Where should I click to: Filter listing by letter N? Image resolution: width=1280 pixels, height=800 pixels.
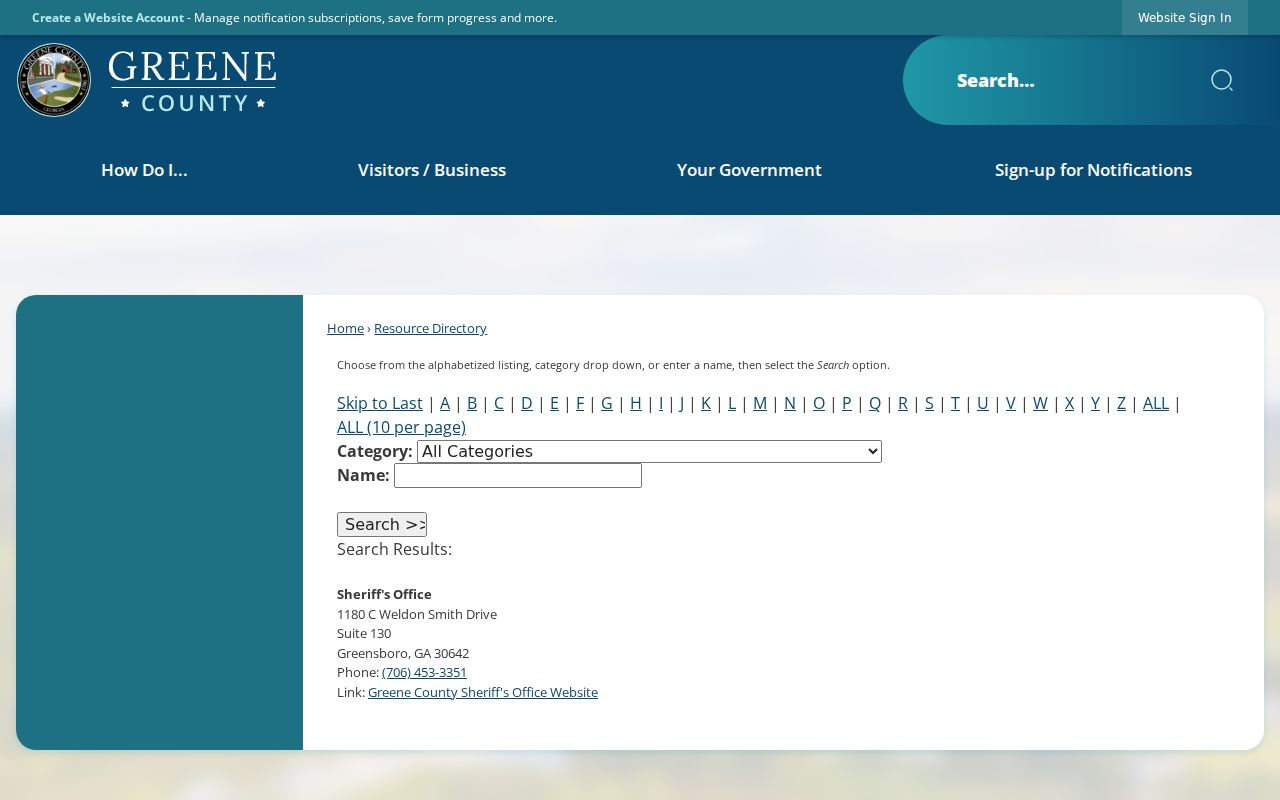click(x=790, y=403)
